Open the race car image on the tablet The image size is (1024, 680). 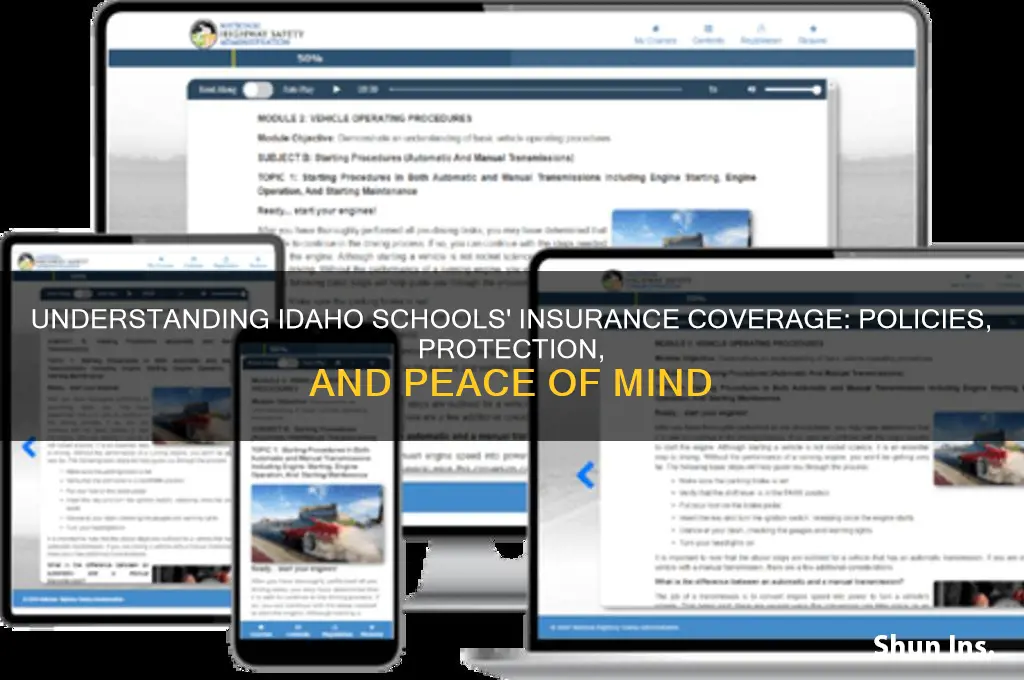(191, 415)
